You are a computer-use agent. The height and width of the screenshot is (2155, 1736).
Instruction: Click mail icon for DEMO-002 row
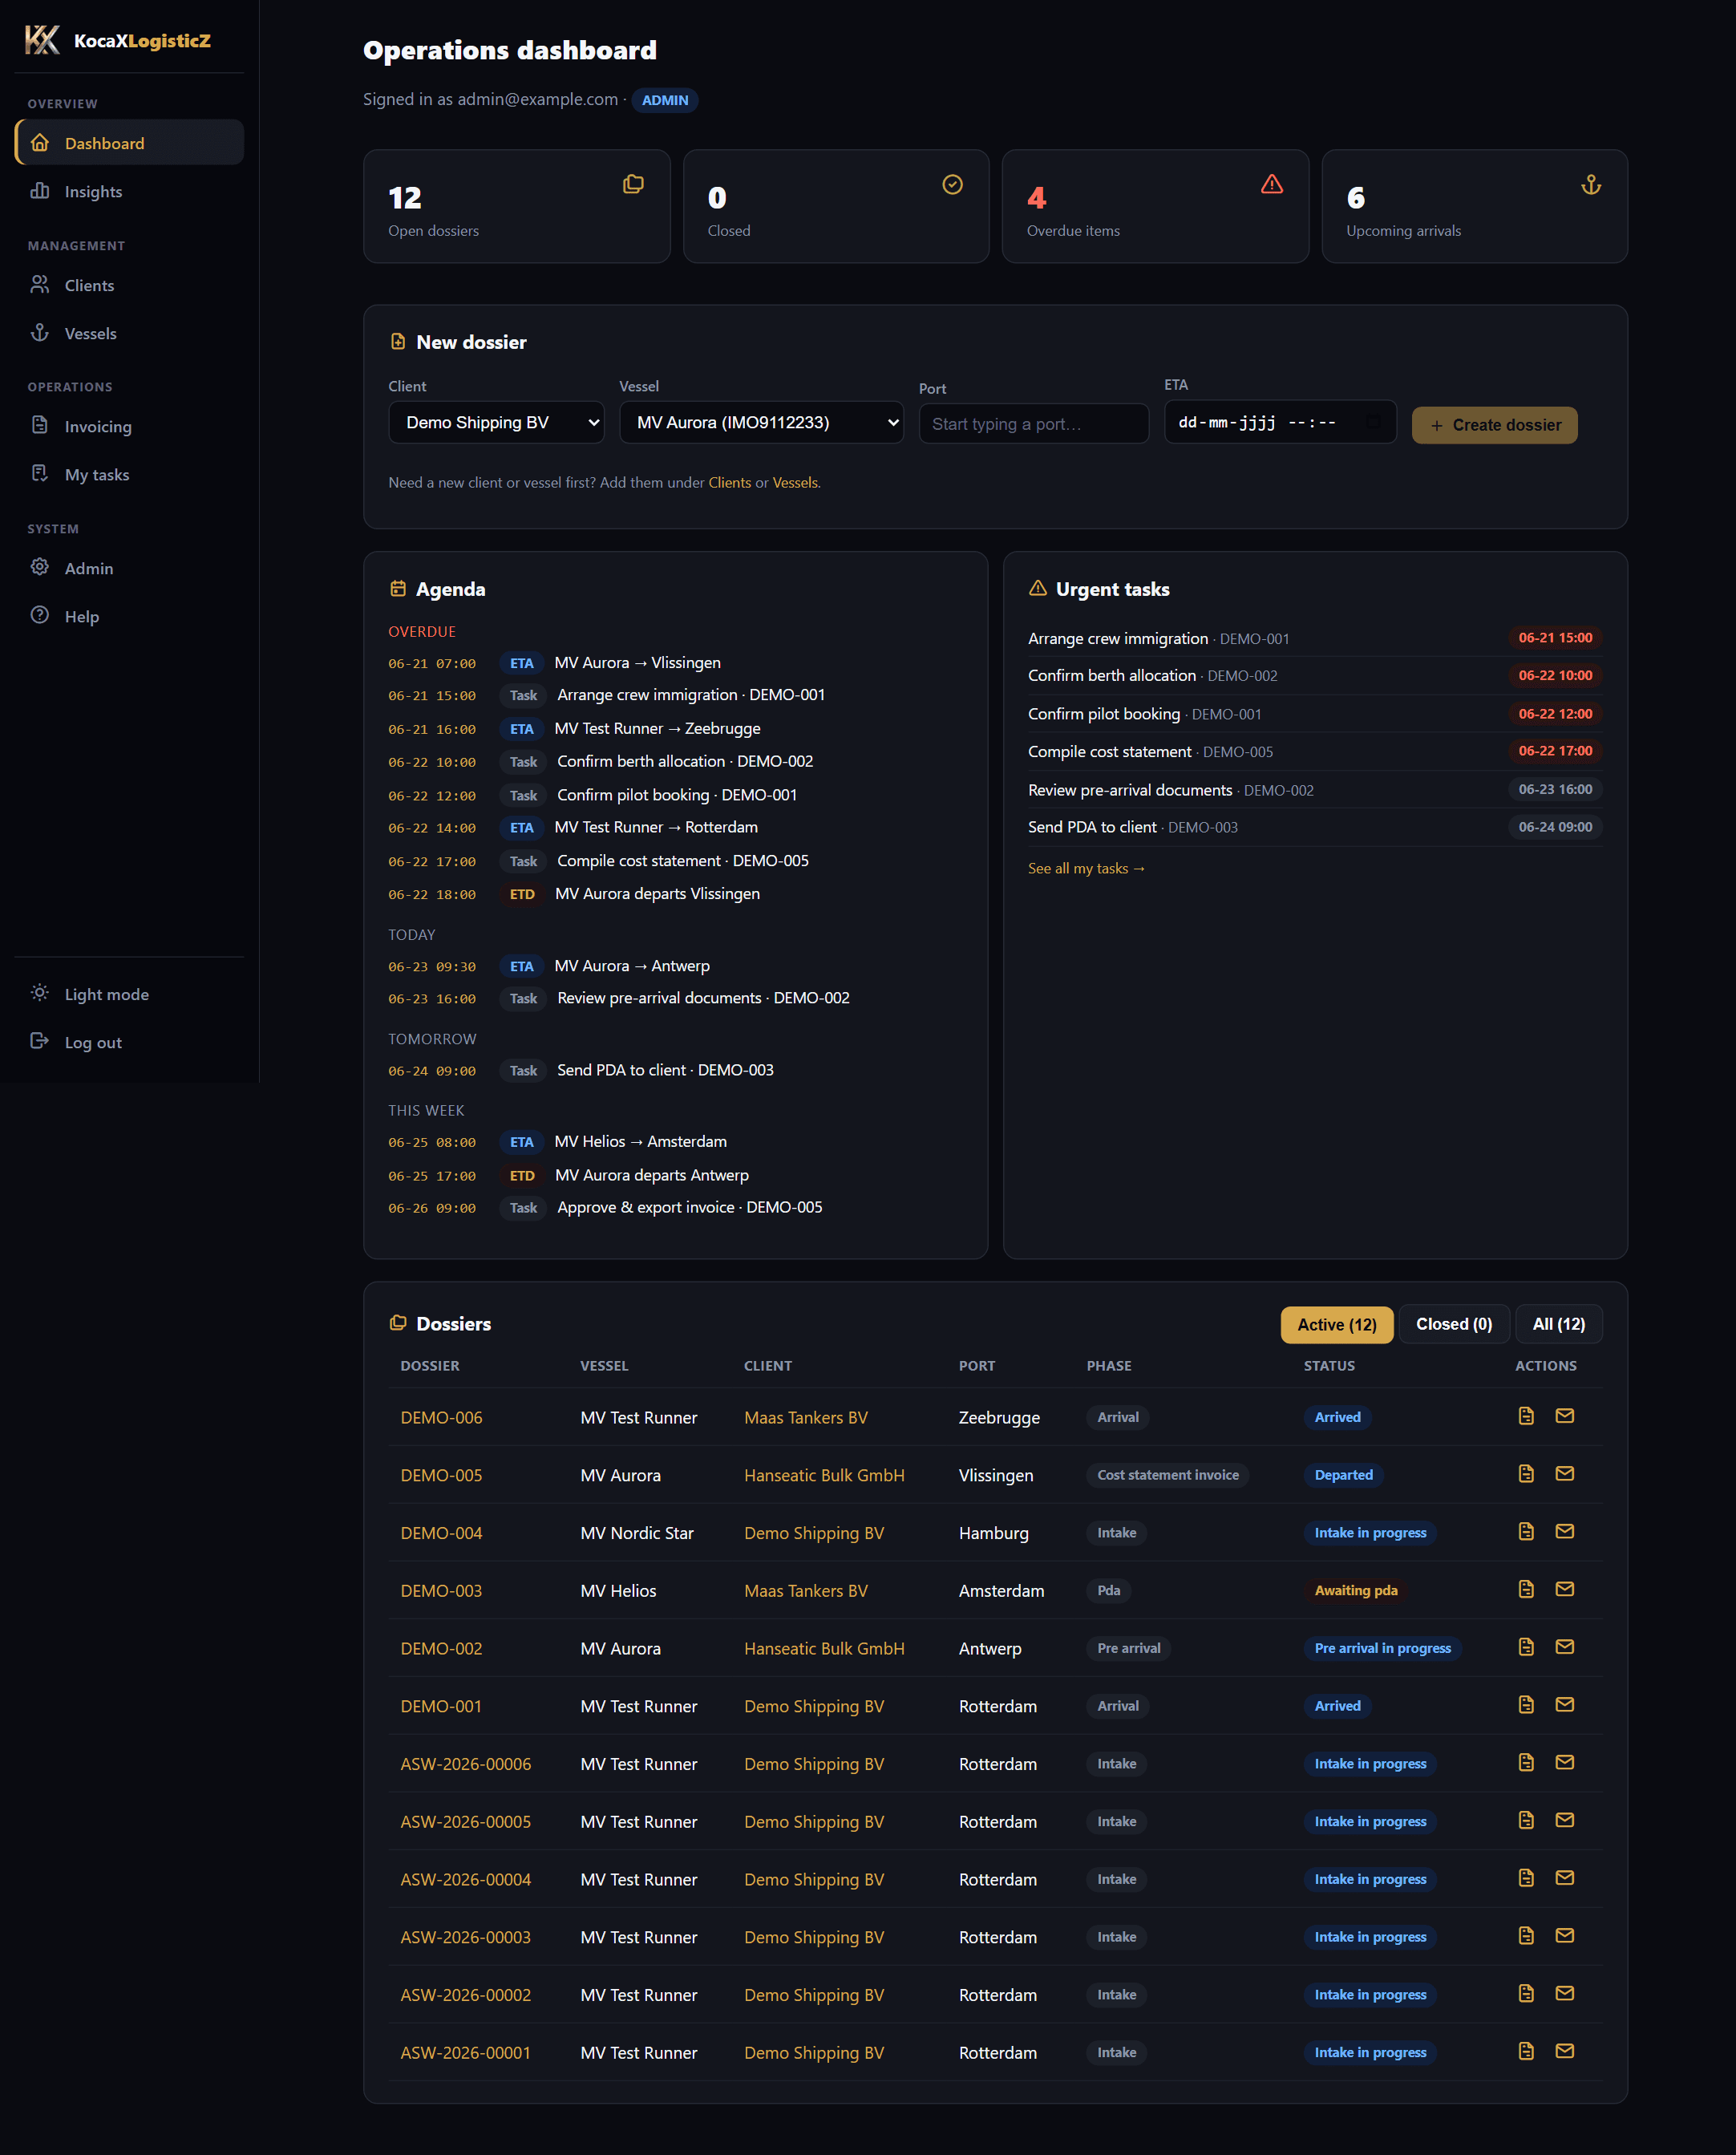[1565, 1647]
